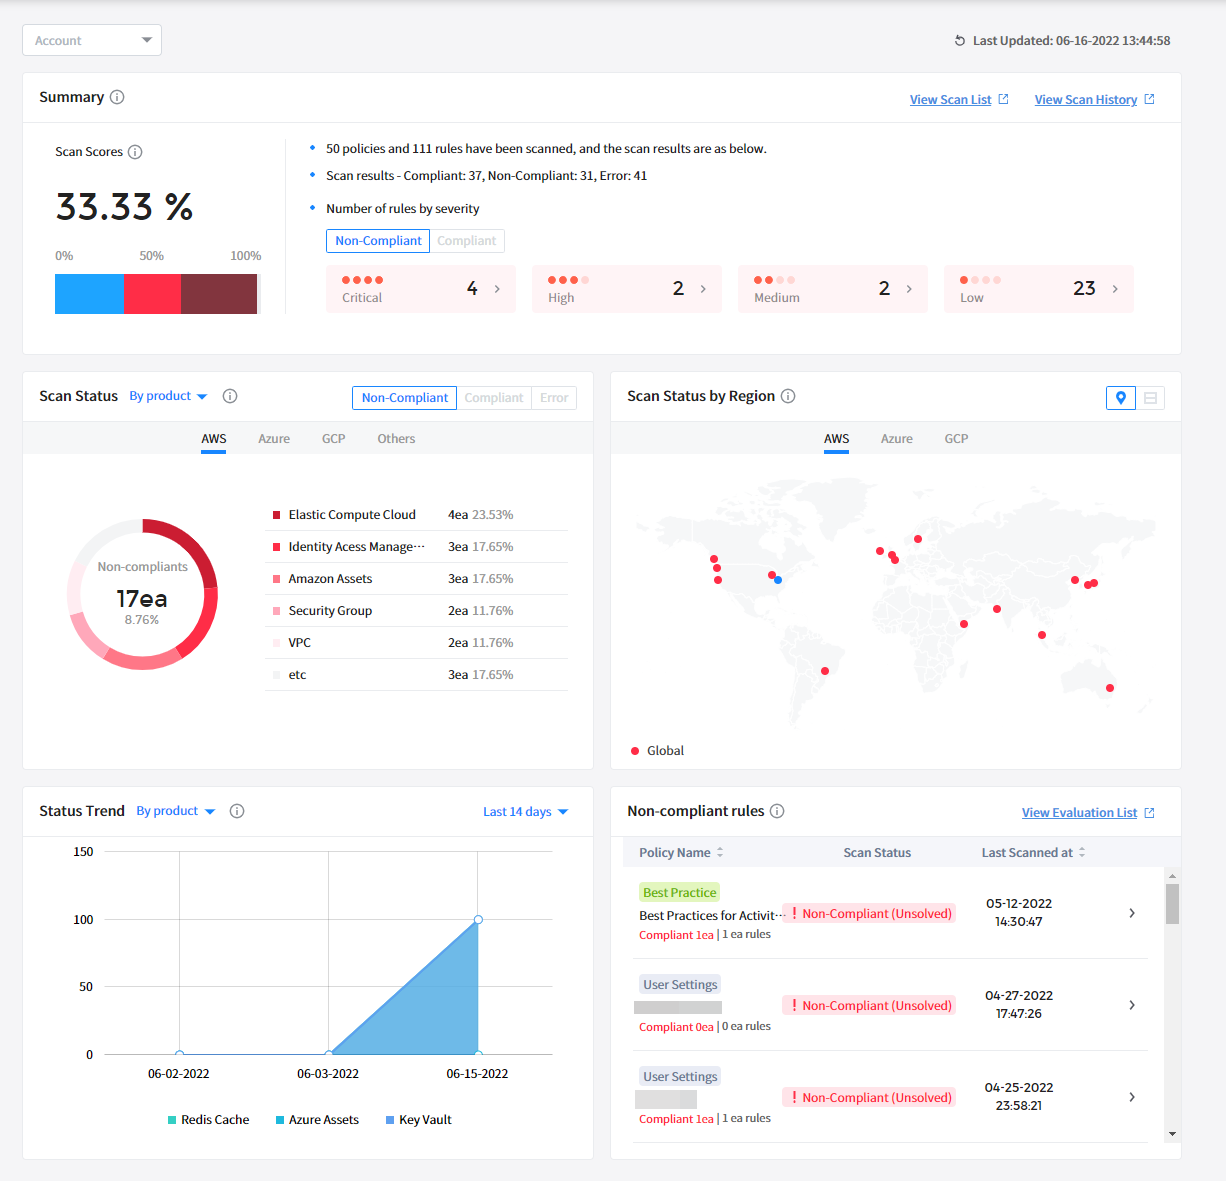The image size is (1226, 1181).
Task: Select Error filter in Scan Status
Action: (x=554, y=398)
